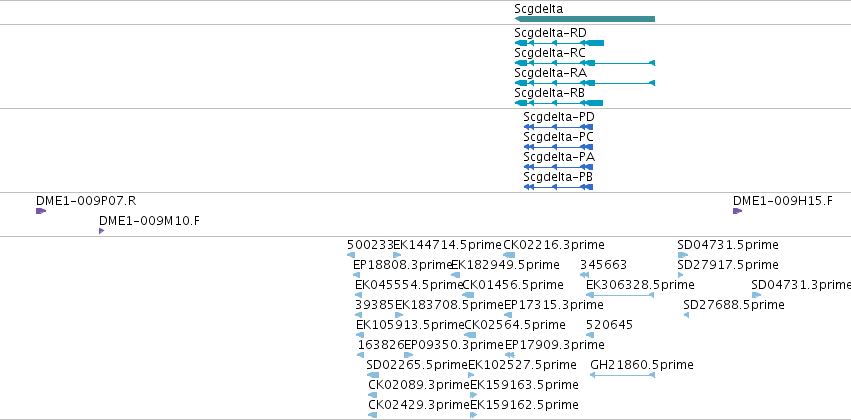This screenshot has height=420, width=851.
Task: Select the CK02216.3prime EST glyph
Action: pos(509,255)
